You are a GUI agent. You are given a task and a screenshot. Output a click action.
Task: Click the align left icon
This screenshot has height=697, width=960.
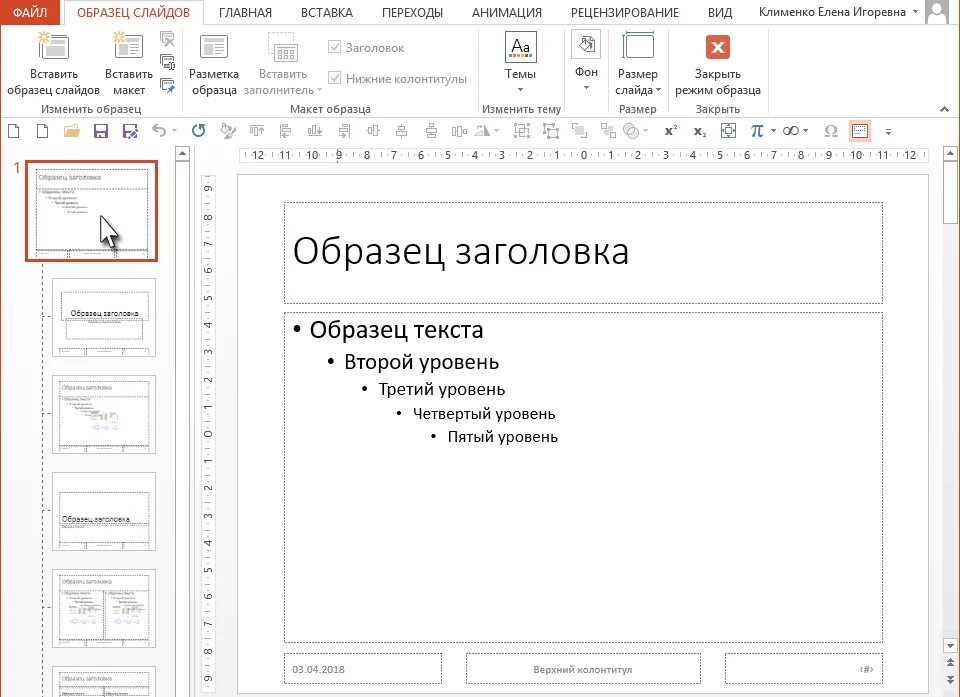click(285, 130)
